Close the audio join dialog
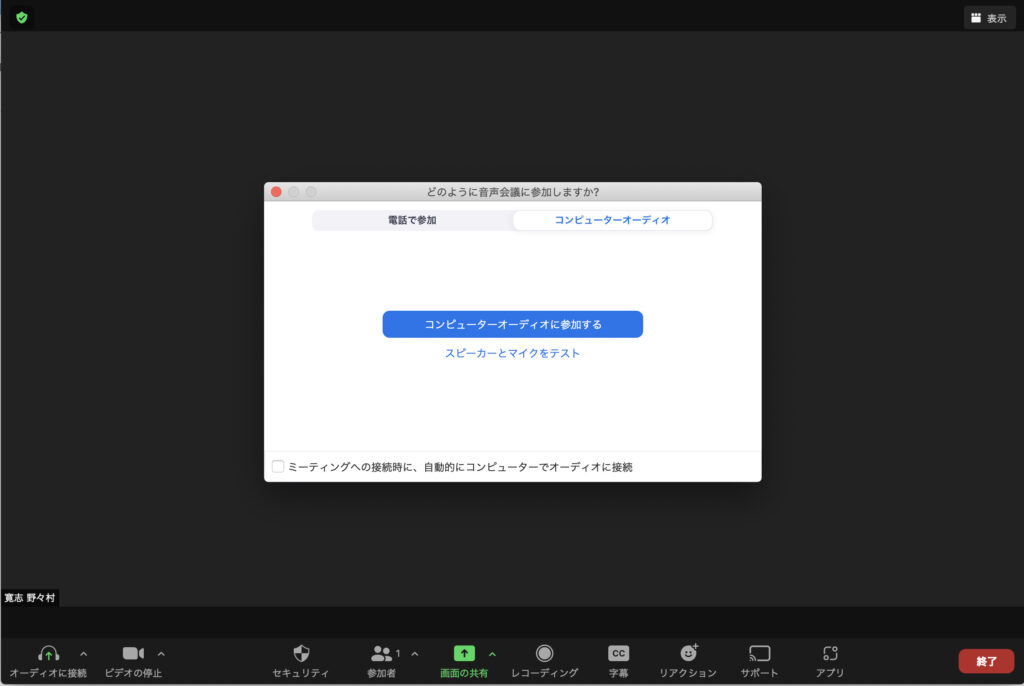Image resolution: width=1024 pixels, height=686 pixels. (x=276, y=192)
